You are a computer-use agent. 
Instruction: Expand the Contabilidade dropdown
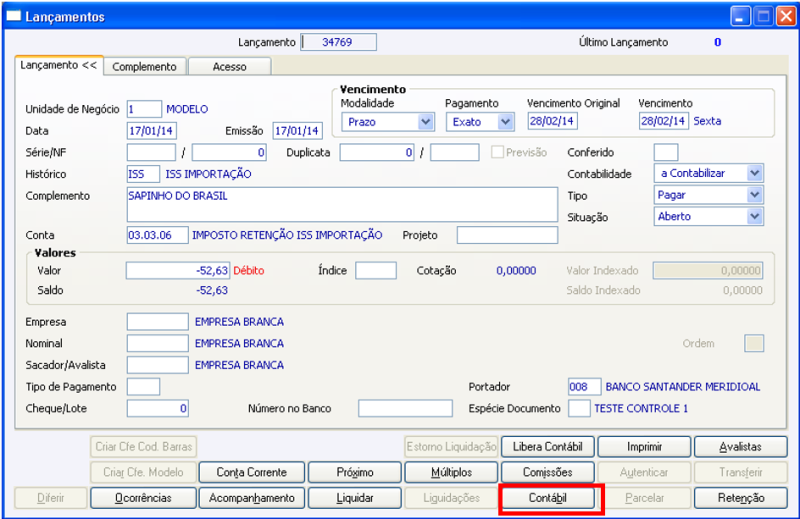(755, 174)
